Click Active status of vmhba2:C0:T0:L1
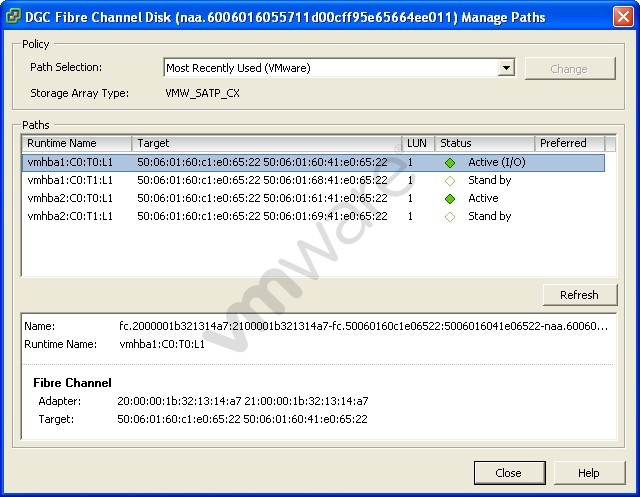 tap(483, 198)
